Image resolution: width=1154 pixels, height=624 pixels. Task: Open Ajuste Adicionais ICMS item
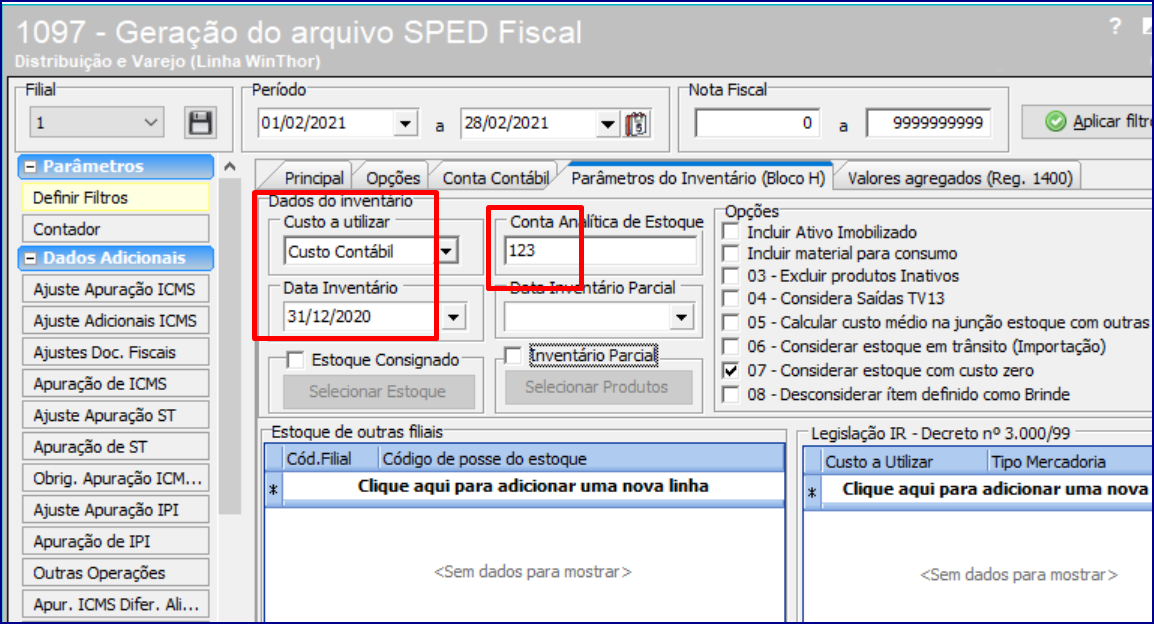pyautogui.click(x=116, y=321)
